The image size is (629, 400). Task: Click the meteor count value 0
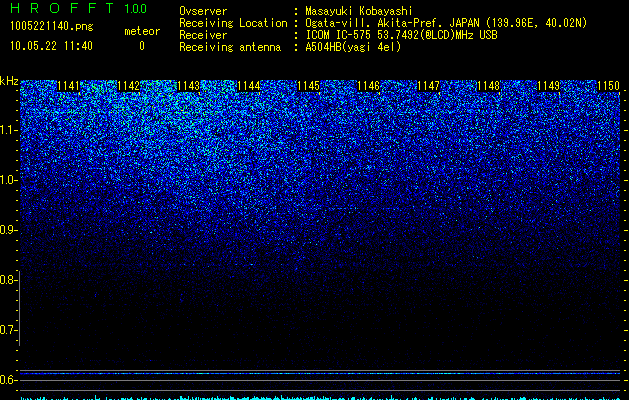coord(142,46)
